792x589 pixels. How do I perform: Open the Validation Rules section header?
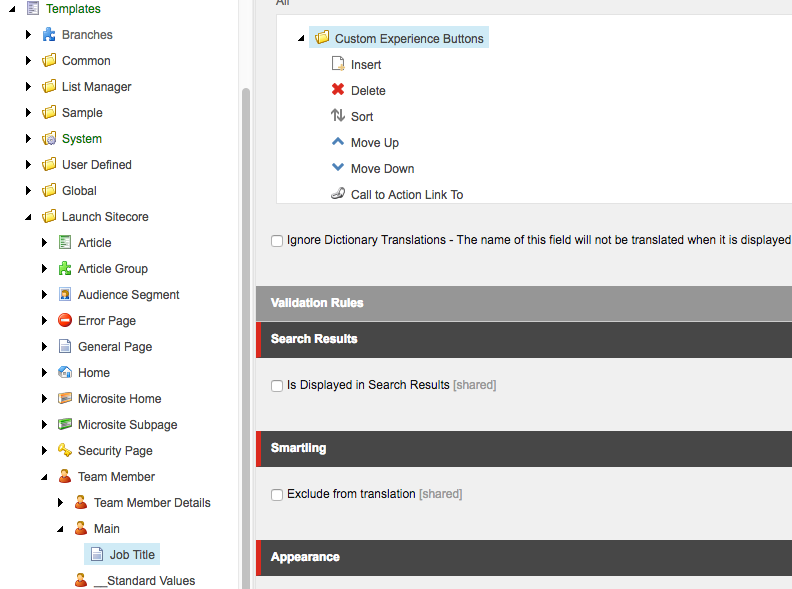click(524, 303)
